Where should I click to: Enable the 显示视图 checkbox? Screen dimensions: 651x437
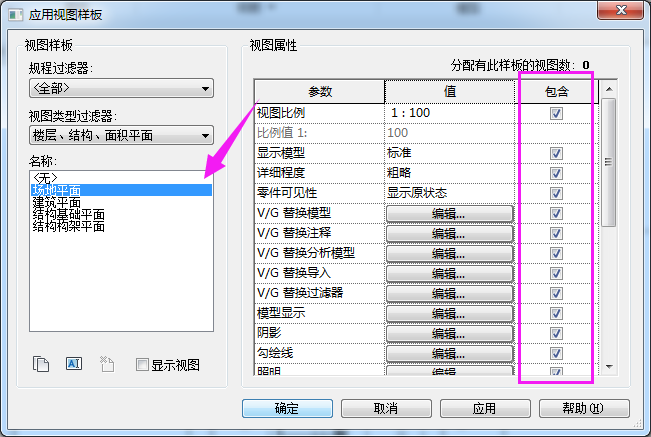click(x=142, y=366)
